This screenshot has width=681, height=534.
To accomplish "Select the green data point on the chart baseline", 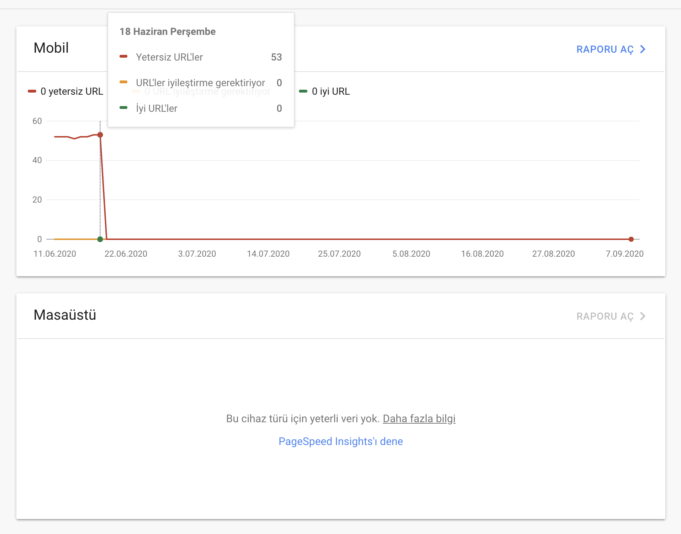I will click(x=100, y=239).
